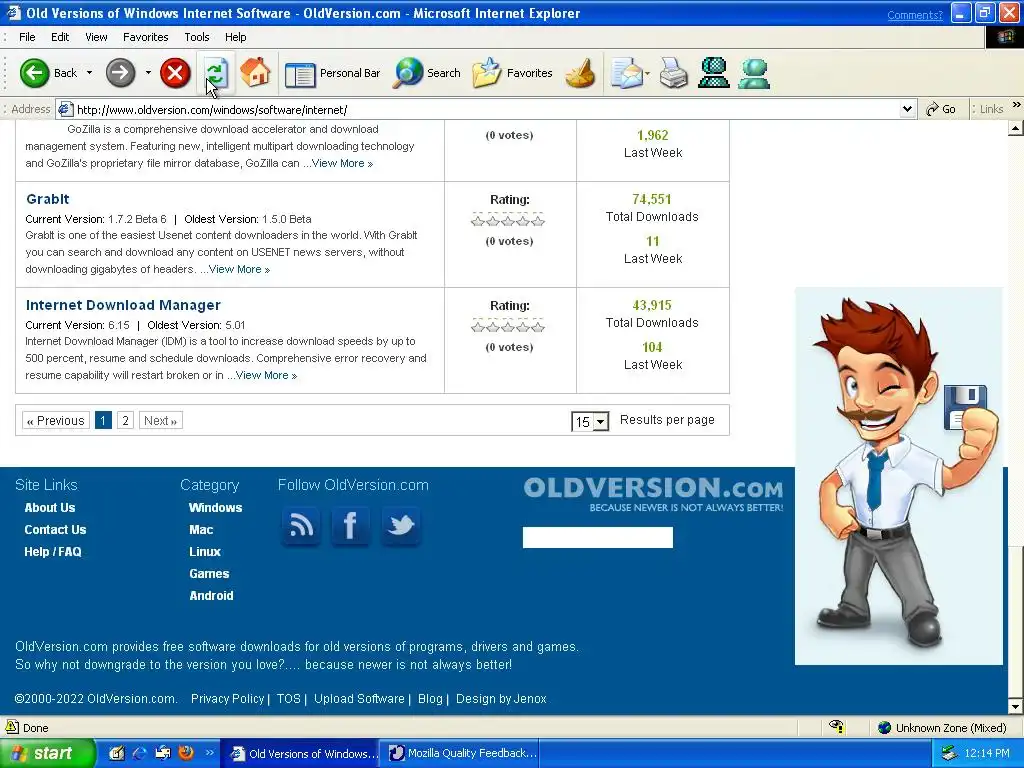Viewport: 1024px width, 768px height.
Task: Click the grey Forward arrow button
Action: (120, 72)
